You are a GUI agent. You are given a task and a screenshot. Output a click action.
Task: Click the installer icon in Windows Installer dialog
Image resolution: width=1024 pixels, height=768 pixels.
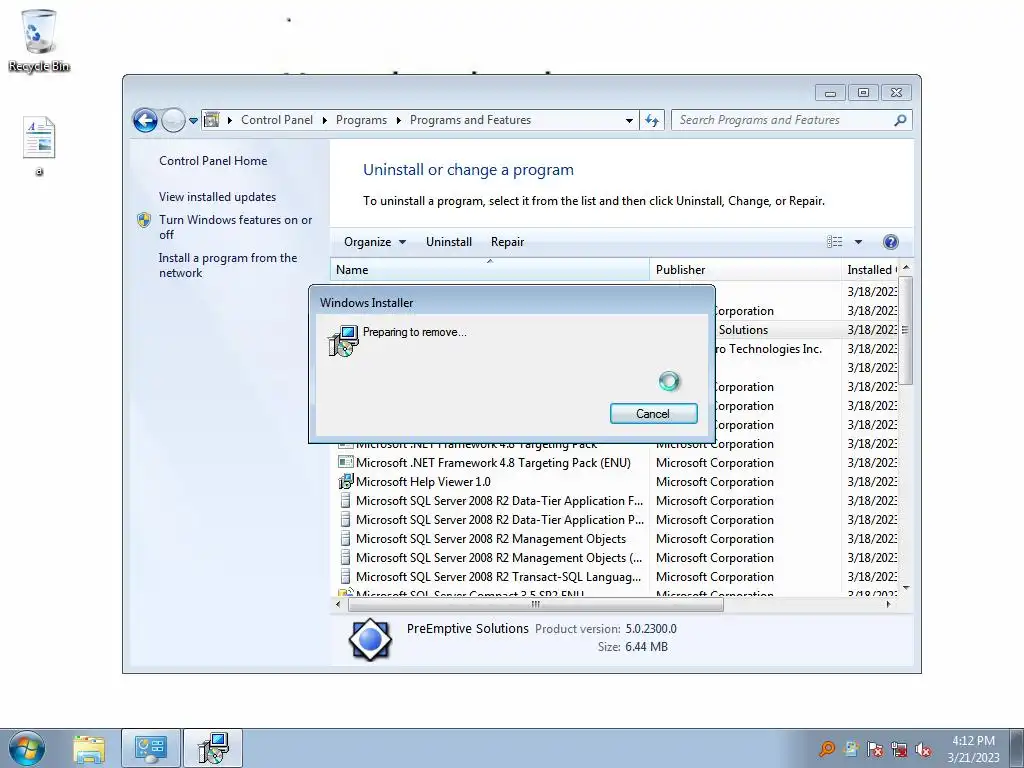pos(343,341)
